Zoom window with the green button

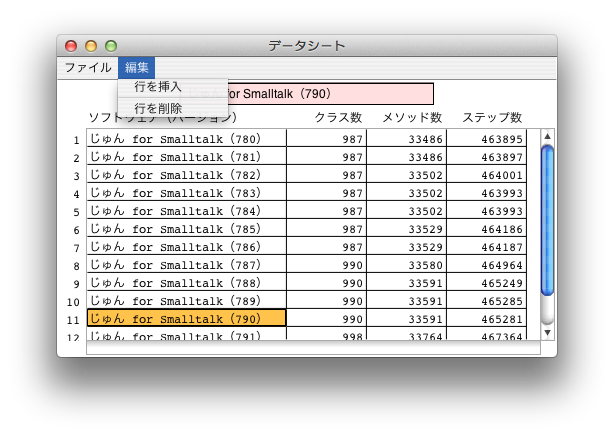(x=111, y=46)
